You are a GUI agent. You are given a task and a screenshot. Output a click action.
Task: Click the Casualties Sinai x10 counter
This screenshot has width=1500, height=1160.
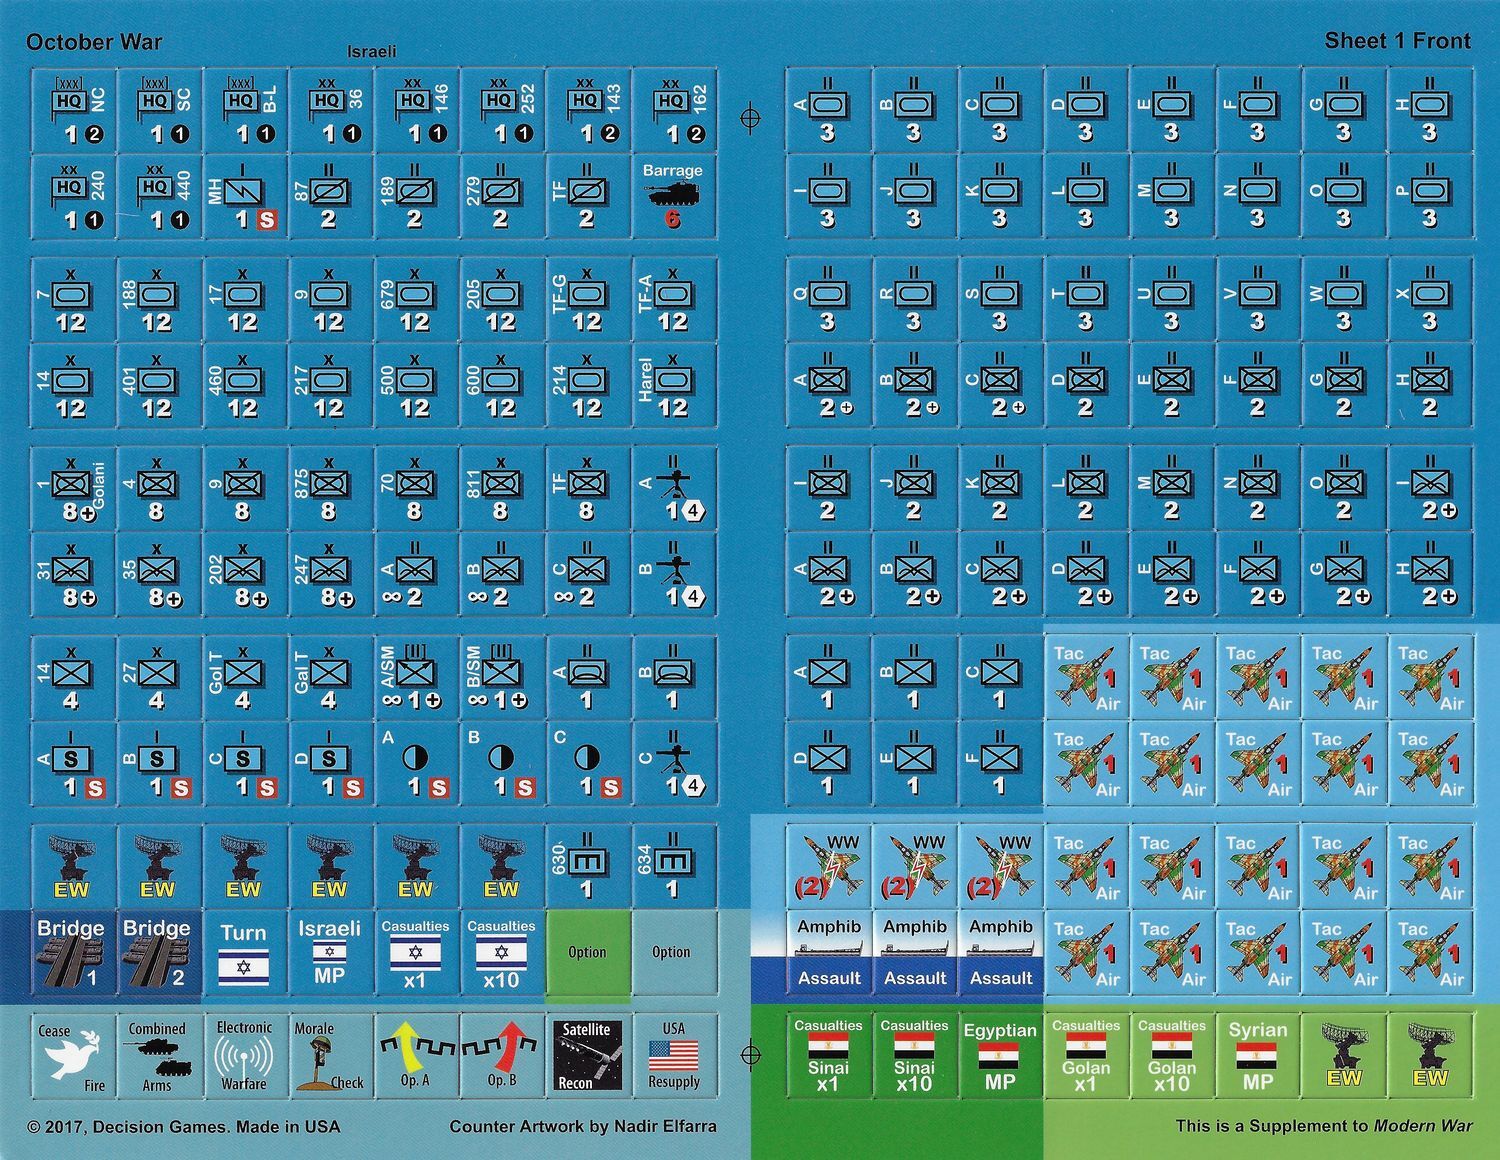pos(914,1055)
